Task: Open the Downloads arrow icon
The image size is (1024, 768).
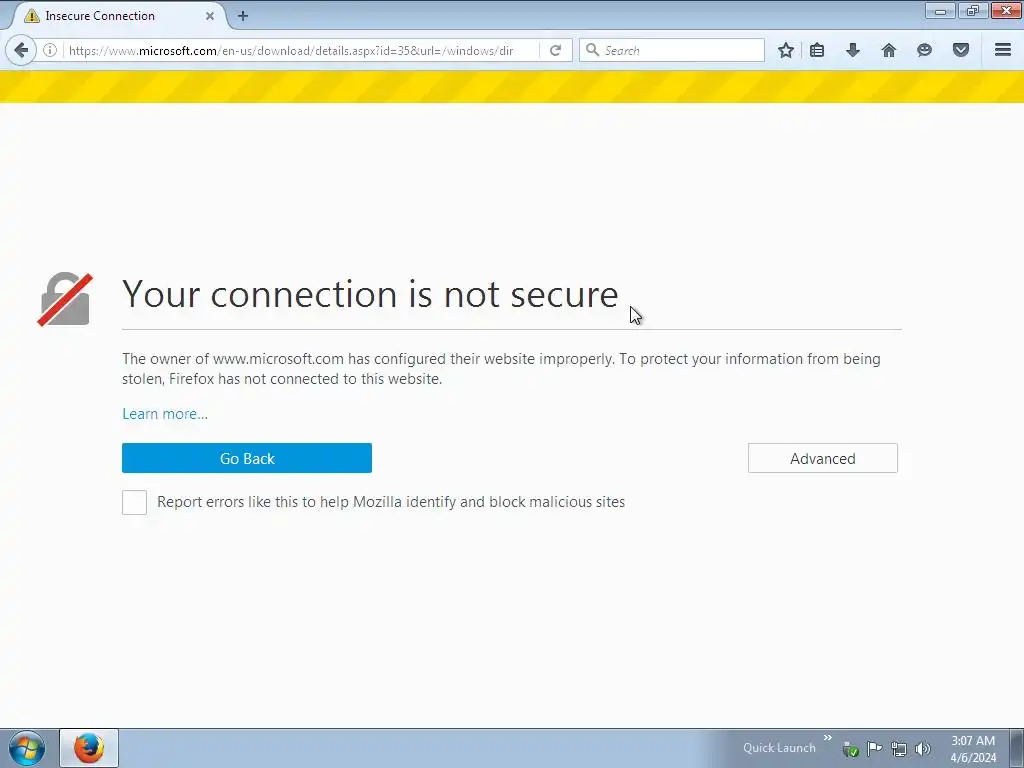Action: pos(853,50)
